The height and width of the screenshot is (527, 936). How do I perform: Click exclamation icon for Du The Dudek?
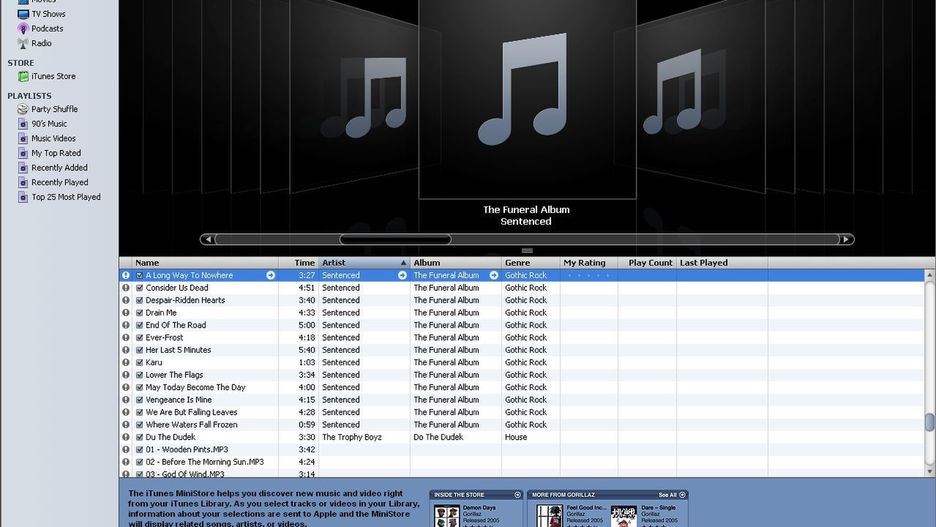click(126, 437)
